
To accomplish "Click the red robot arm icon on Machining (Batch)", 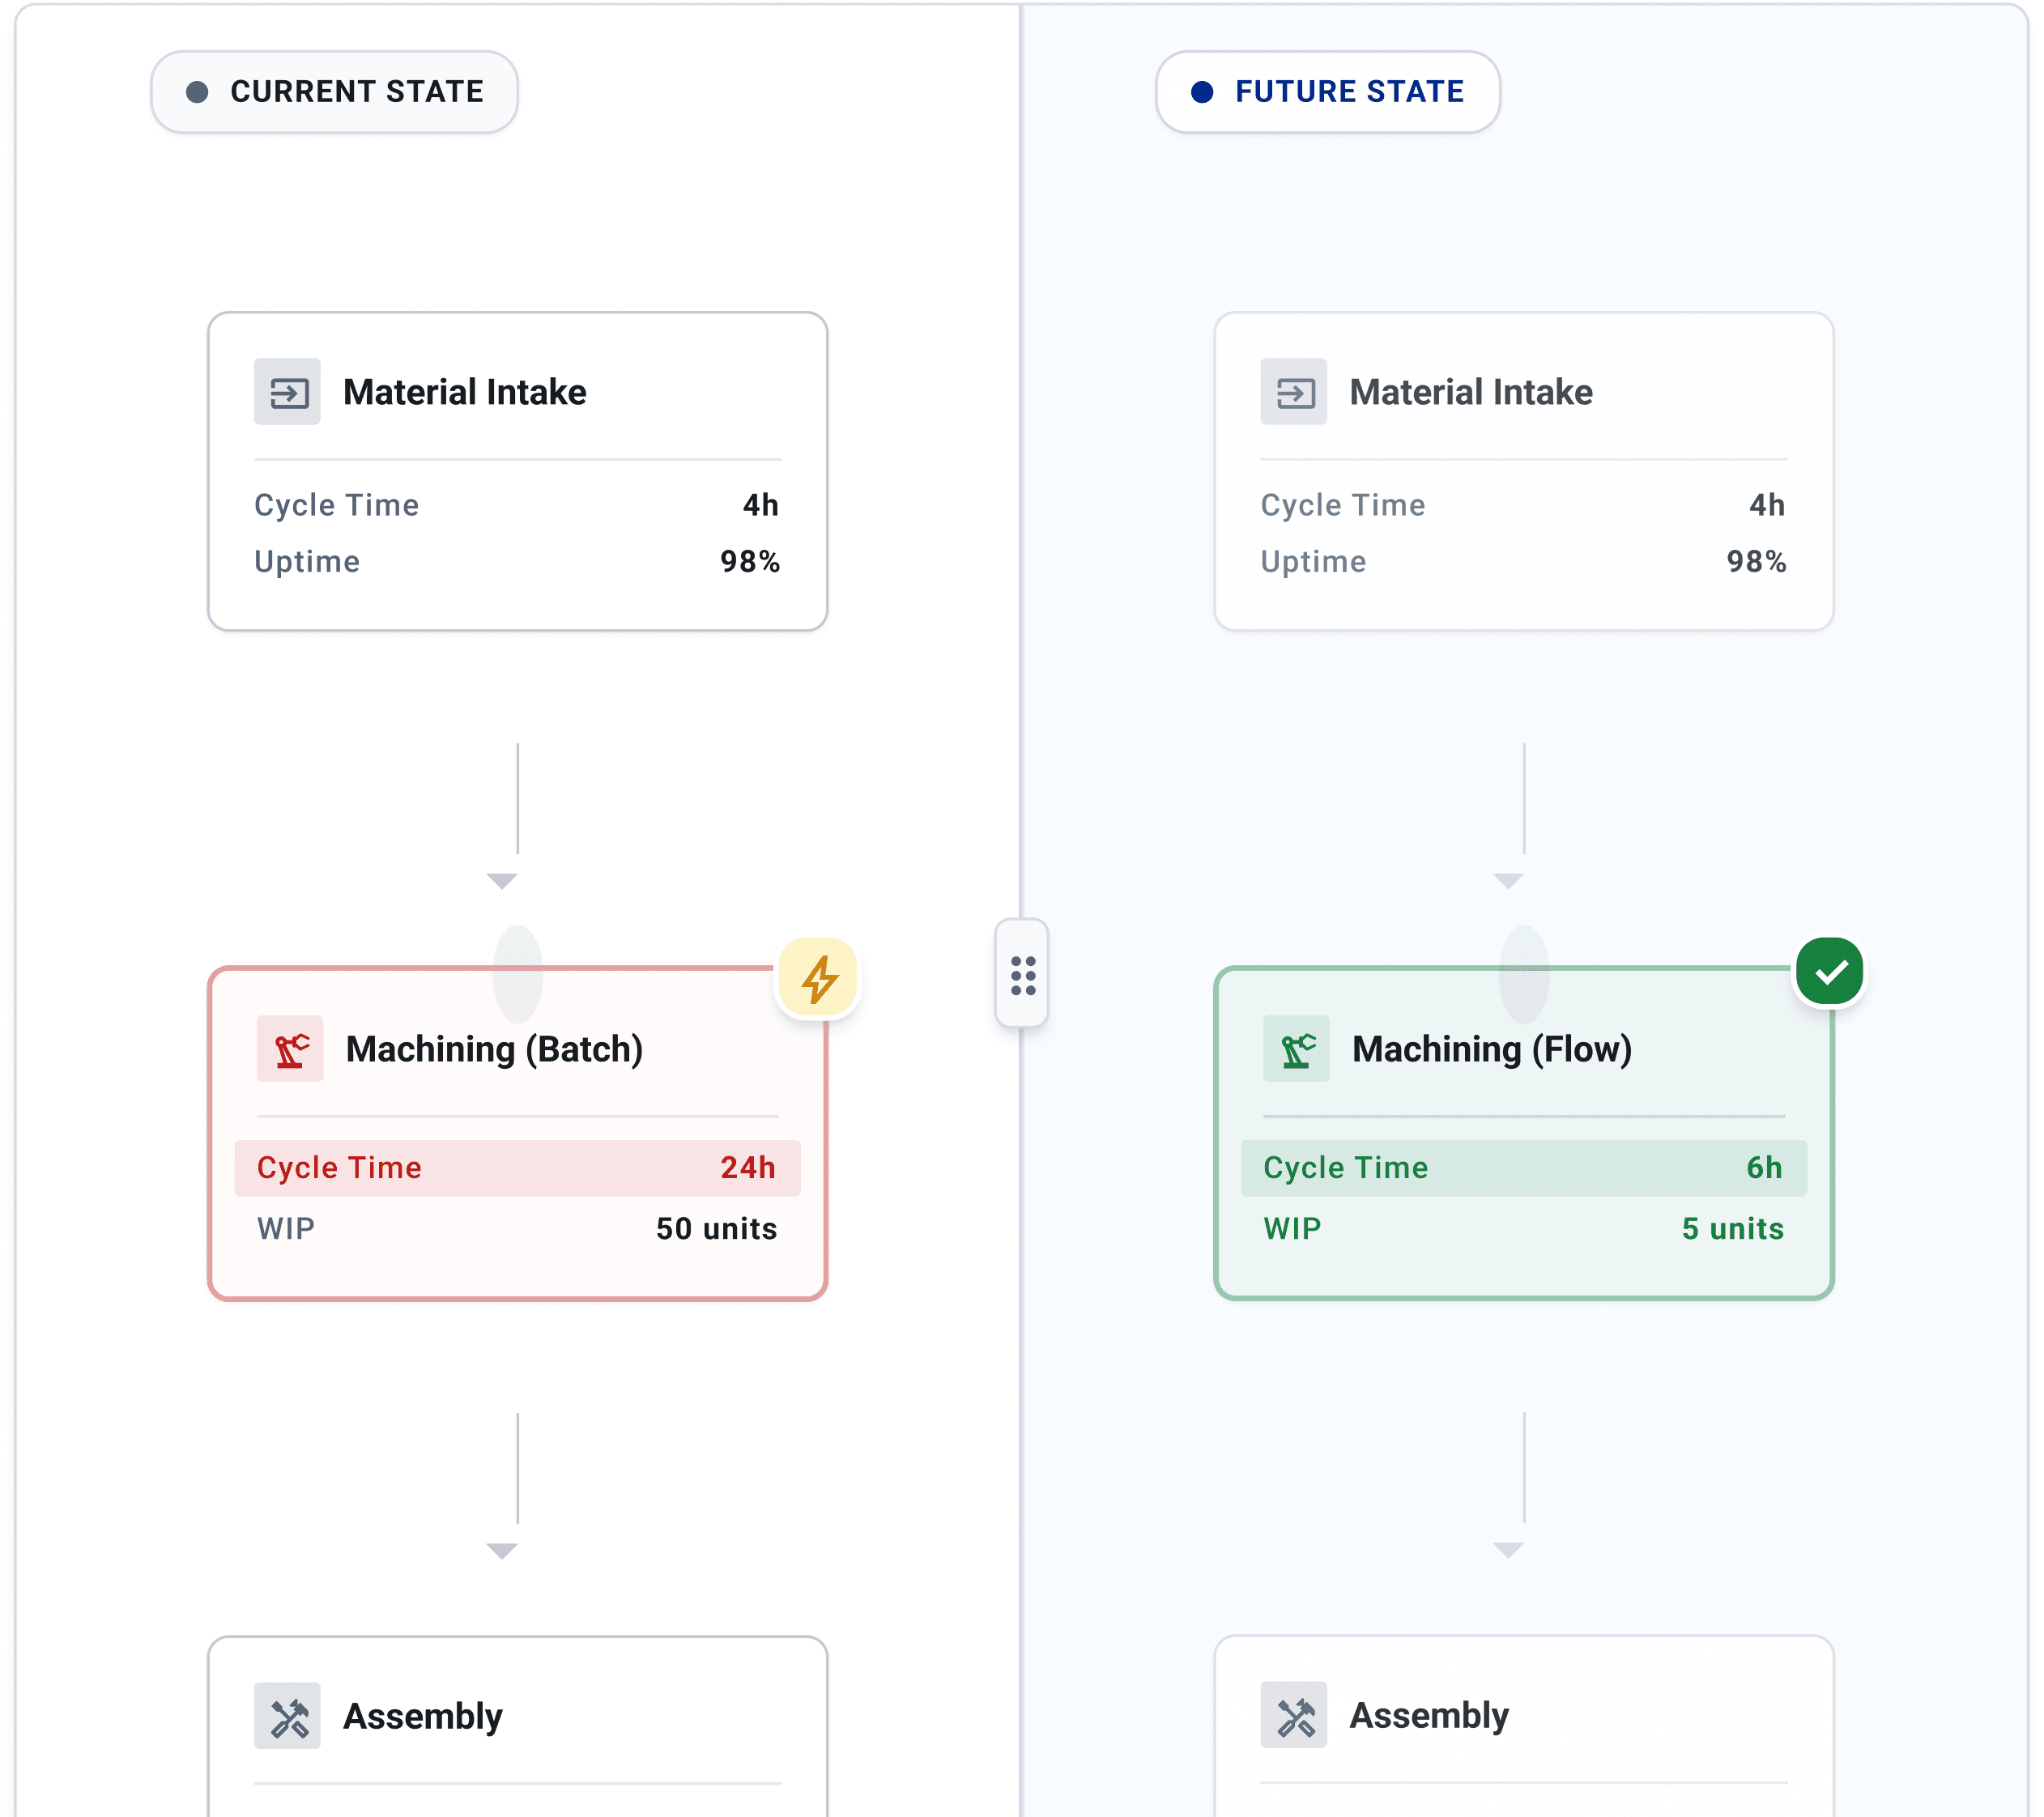I will 290,1048.
